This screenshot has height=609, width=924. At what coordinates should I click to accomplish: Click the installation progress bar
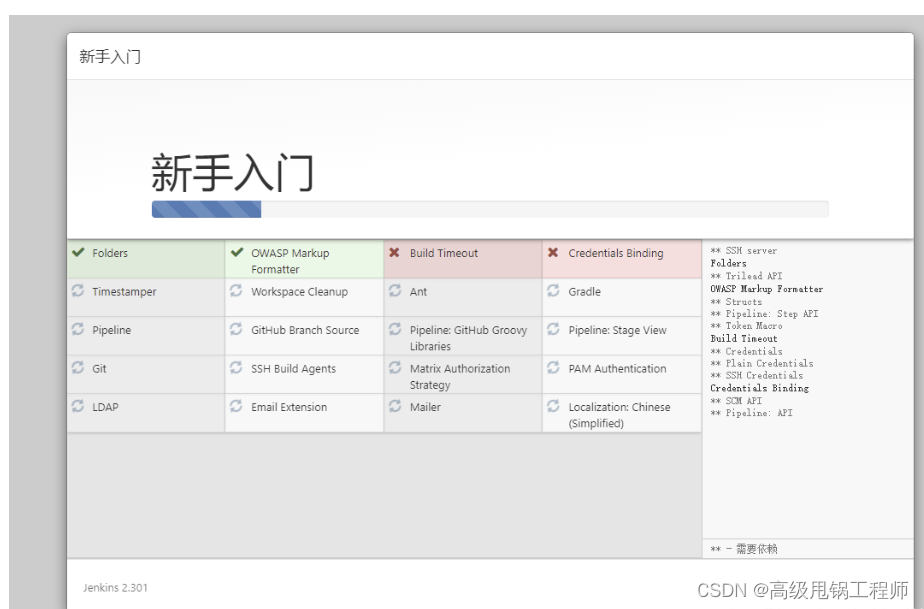[490, 209]
